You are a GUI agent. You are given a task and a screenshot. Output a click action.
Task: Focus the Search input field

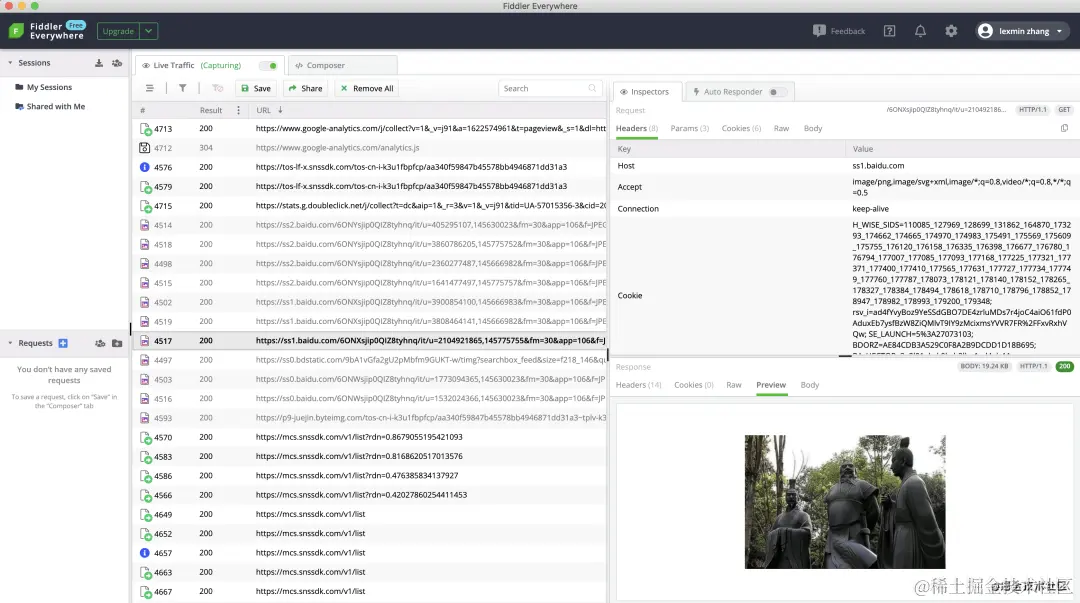coord(550,88)
